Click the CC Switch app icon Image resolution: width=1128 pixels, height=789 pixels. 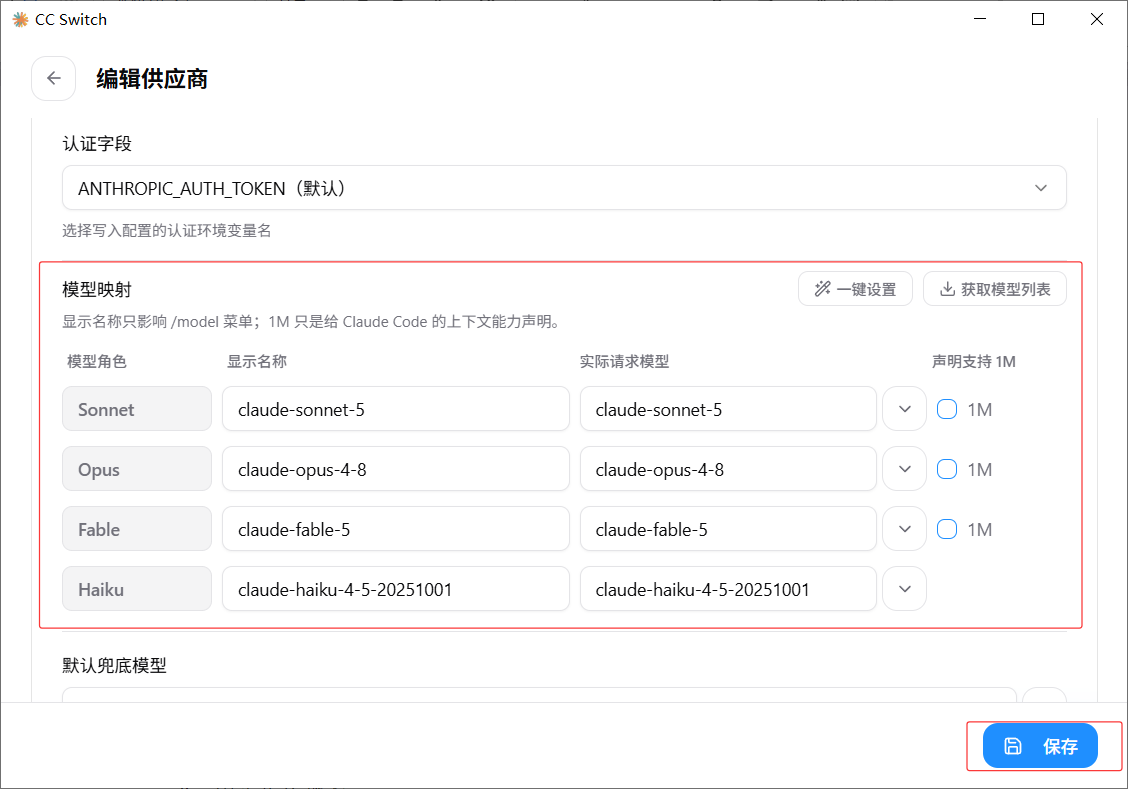pyautogui.click(x=20, y=19)
